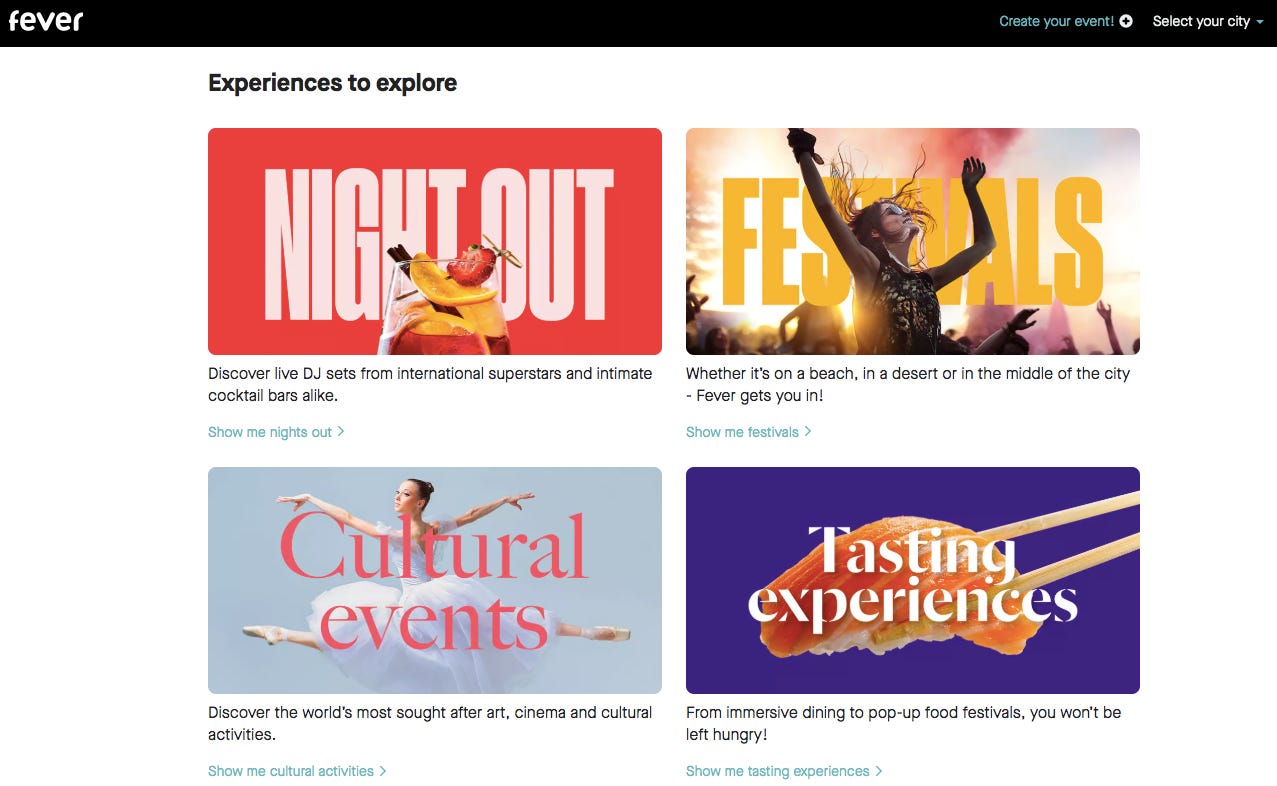
Task: Click the Fever logo
Action: pos(46,21)
